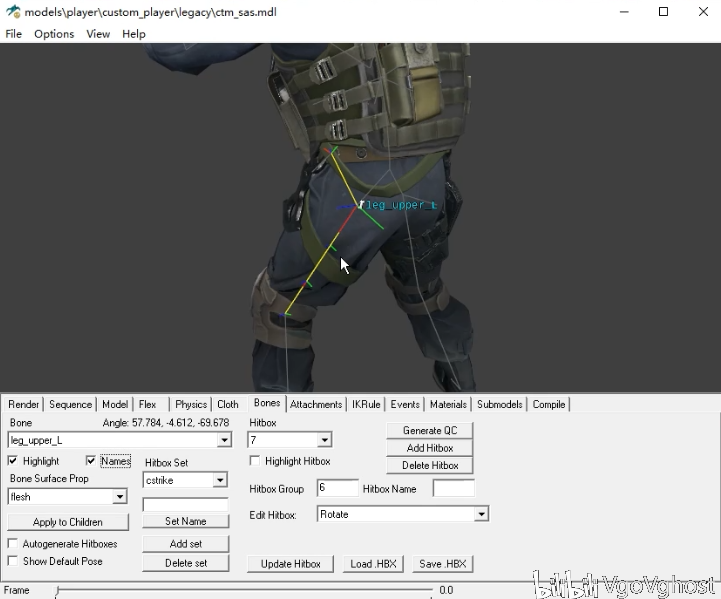
Task: Toggle the Names checkbox
Action: tap(91, 461)
